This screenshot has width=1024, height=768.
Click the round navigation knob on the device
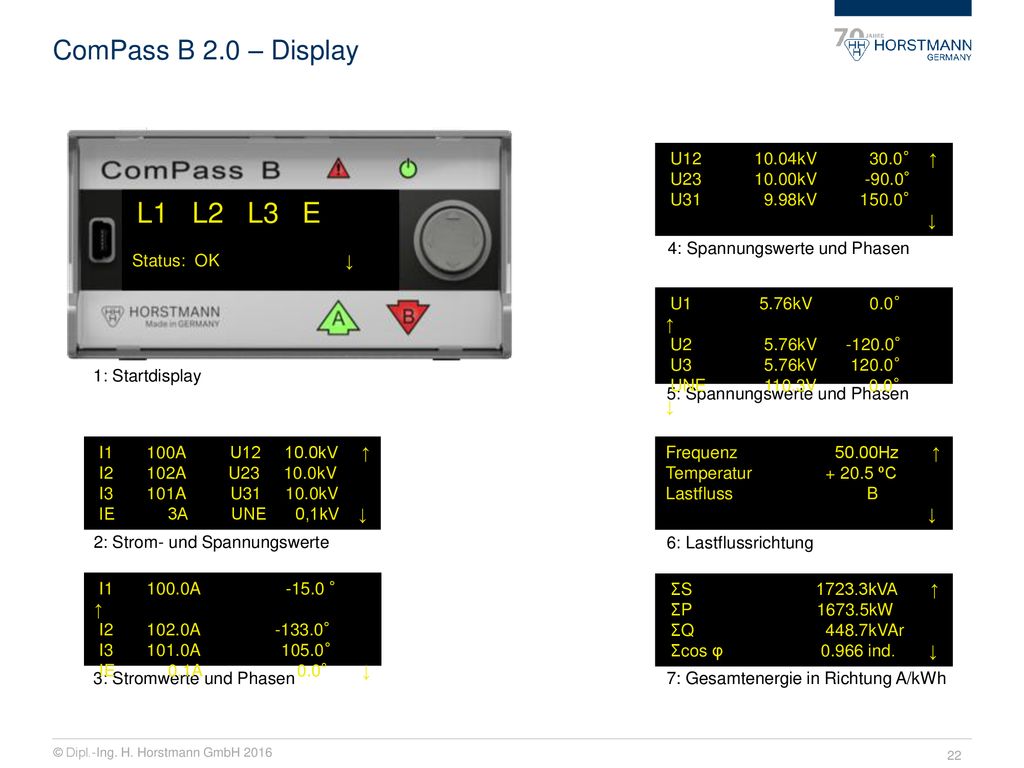[452, 239]
